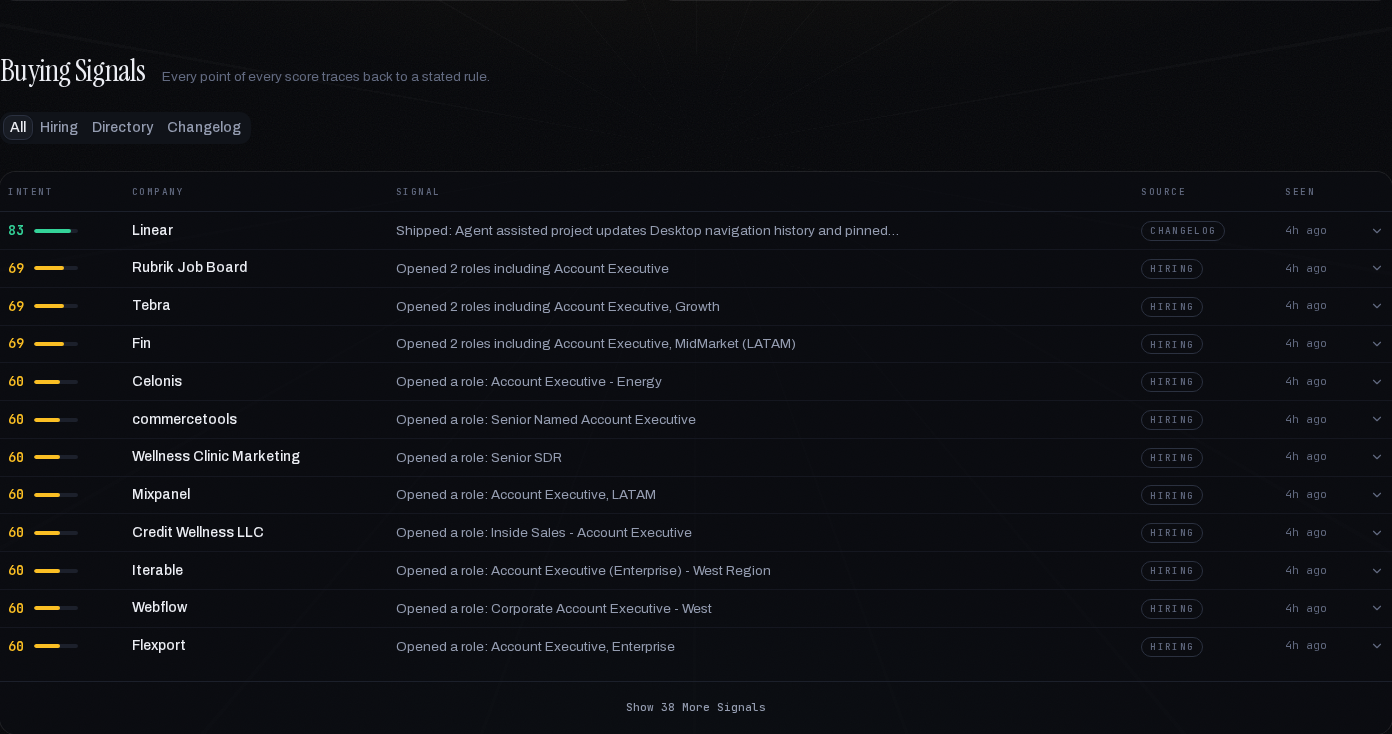The height and width of the screenshot is (734, 1392).
Task: Click the CHANGELOG source badge for Linear
Action: pos(1182,231)
